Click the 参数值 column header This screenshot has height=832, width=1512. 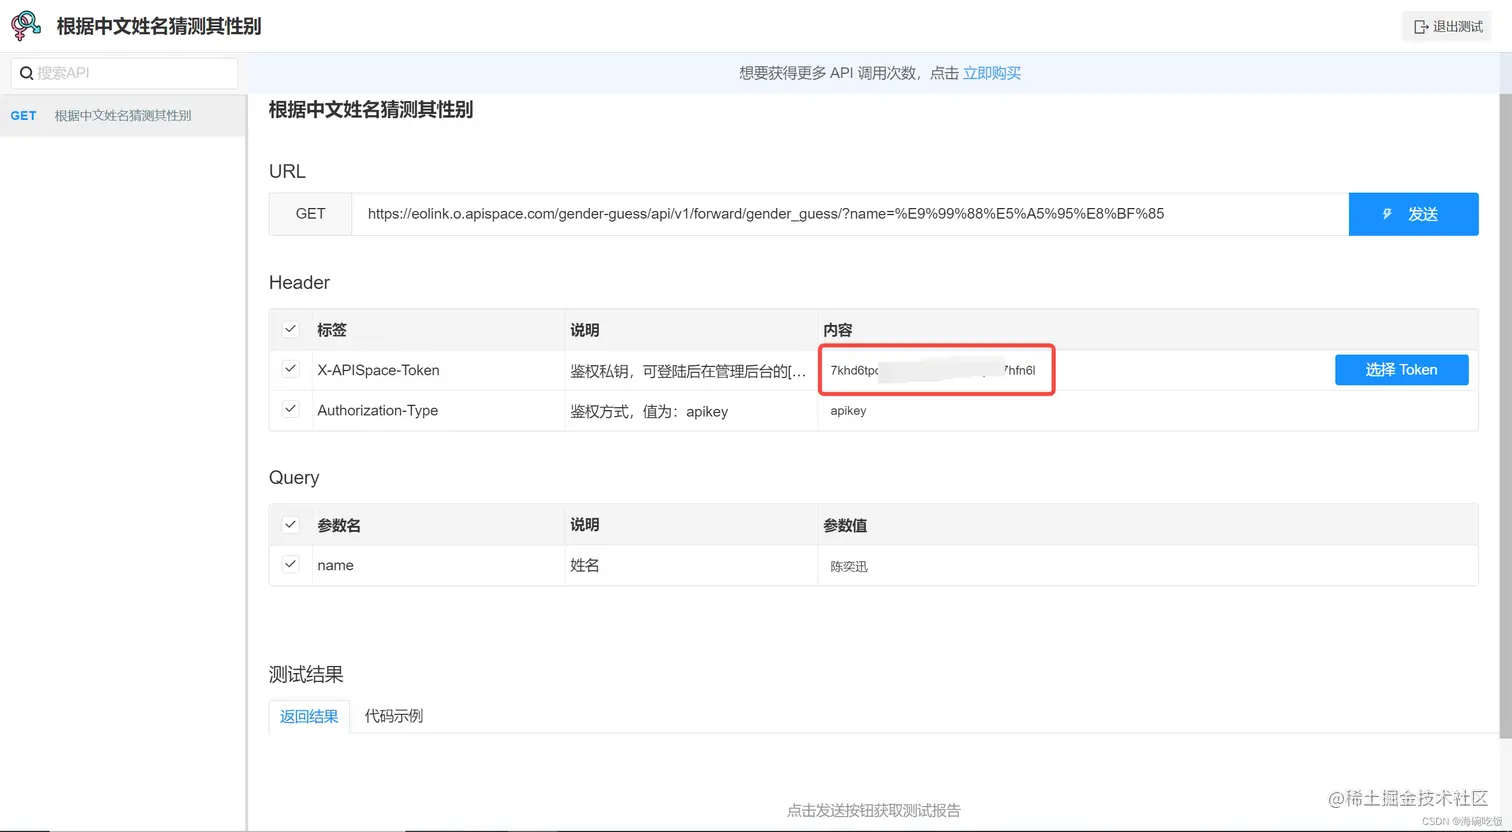845,524
